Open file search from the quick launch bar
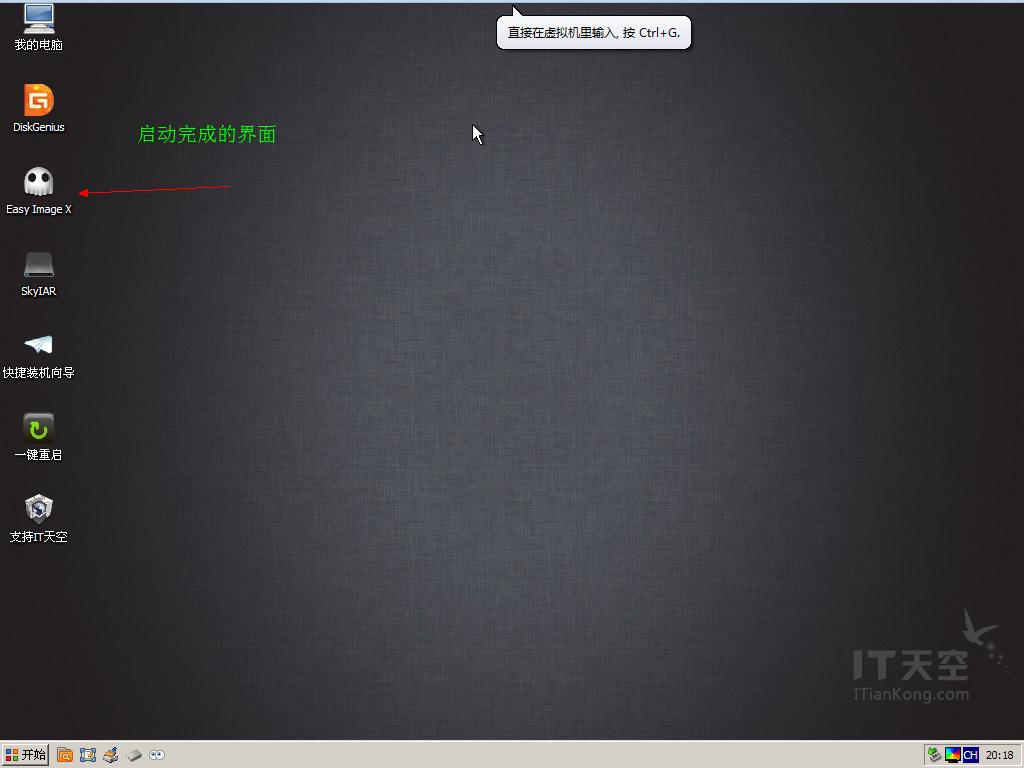The height and width of the screenshot is (768, 1024). [64, 755]
